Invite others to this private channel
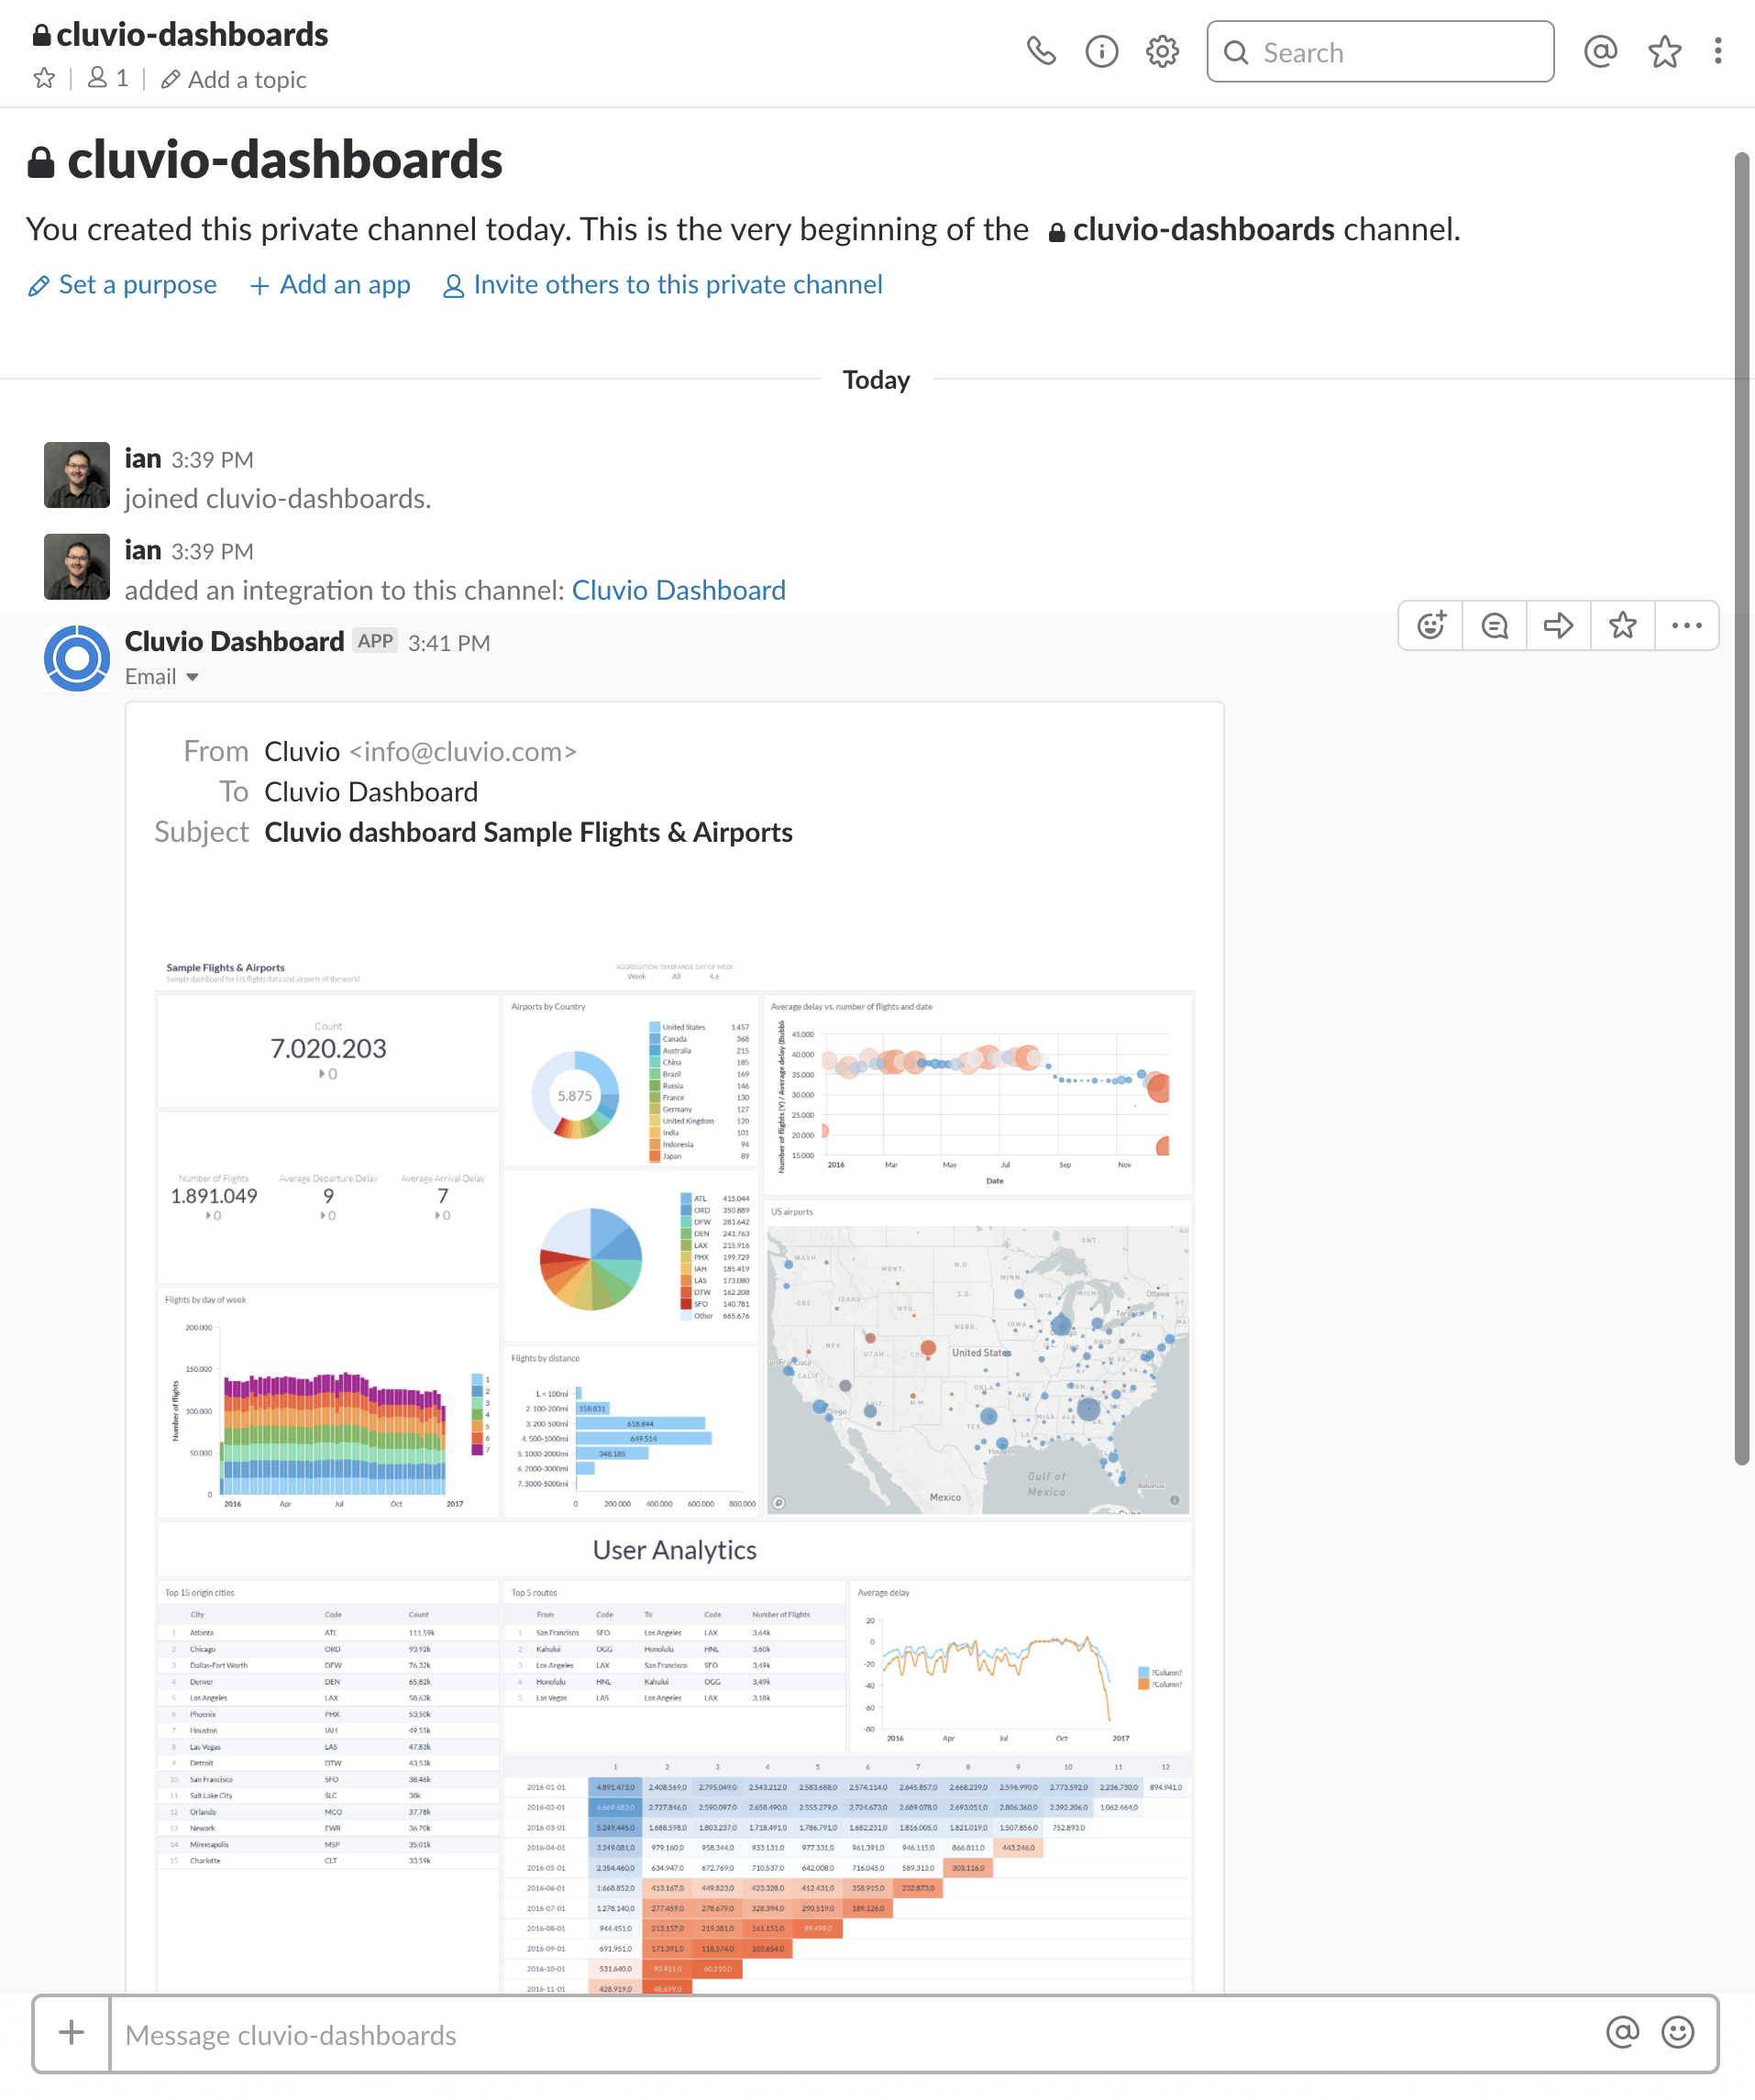 tap(662, 285)
